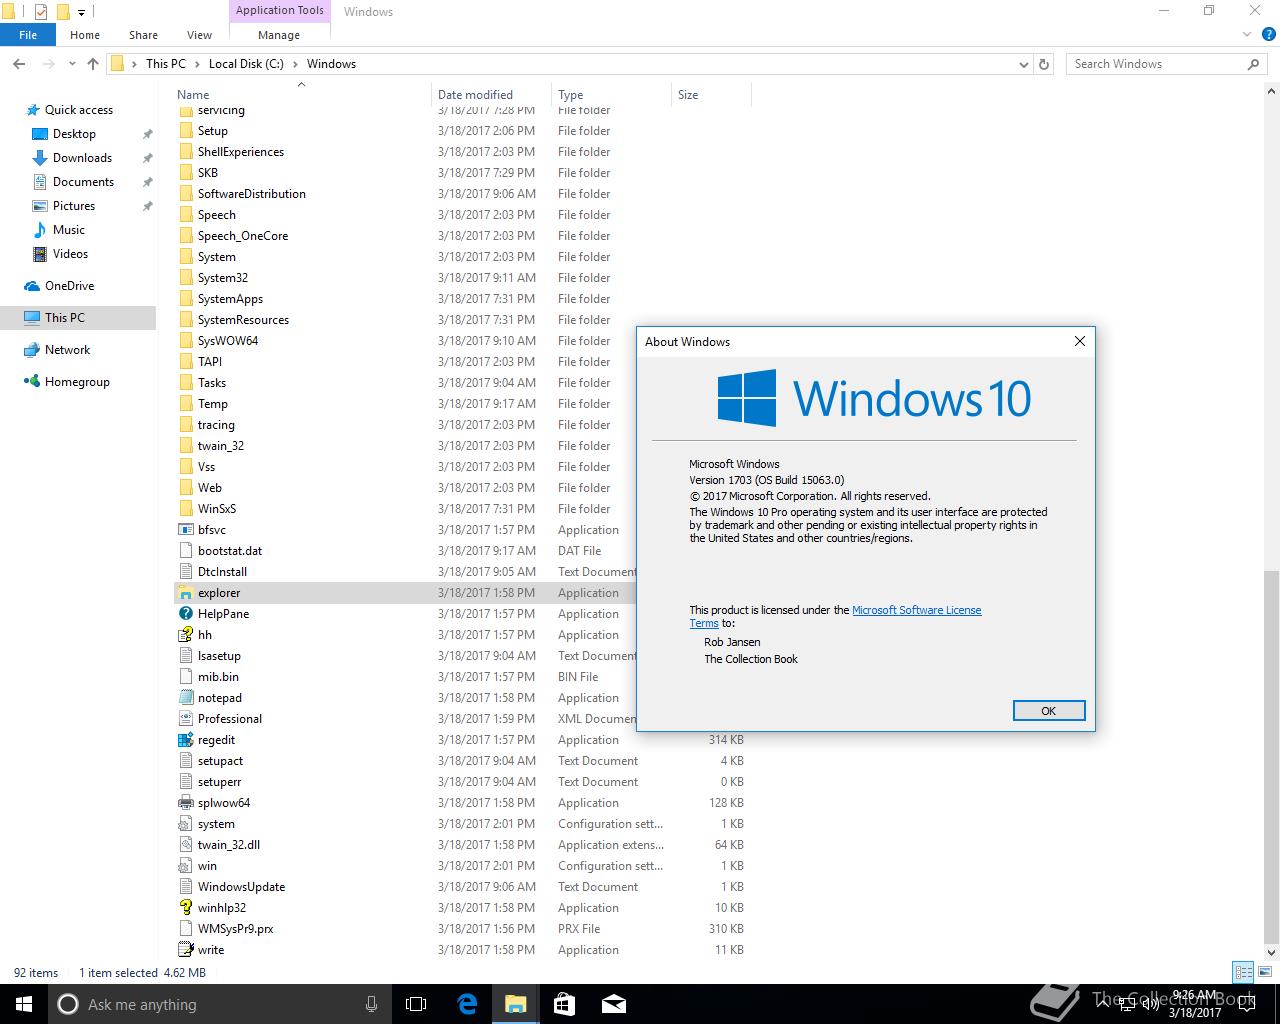Switch to the Home ribbon tab
The height and width of the screenshot is (1024, 1280).
[x=85, y=35]
